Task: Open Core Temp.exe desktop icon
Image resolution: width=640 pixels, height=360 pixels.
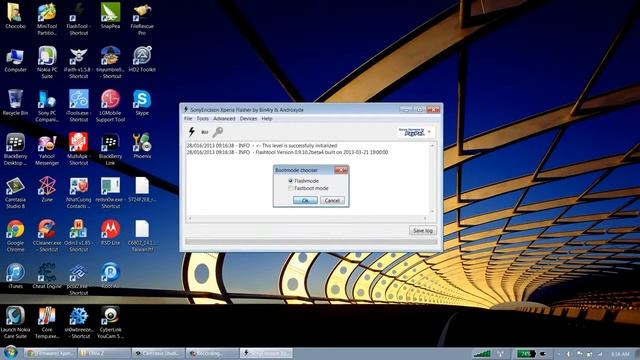Action: (x=47, y=322)
